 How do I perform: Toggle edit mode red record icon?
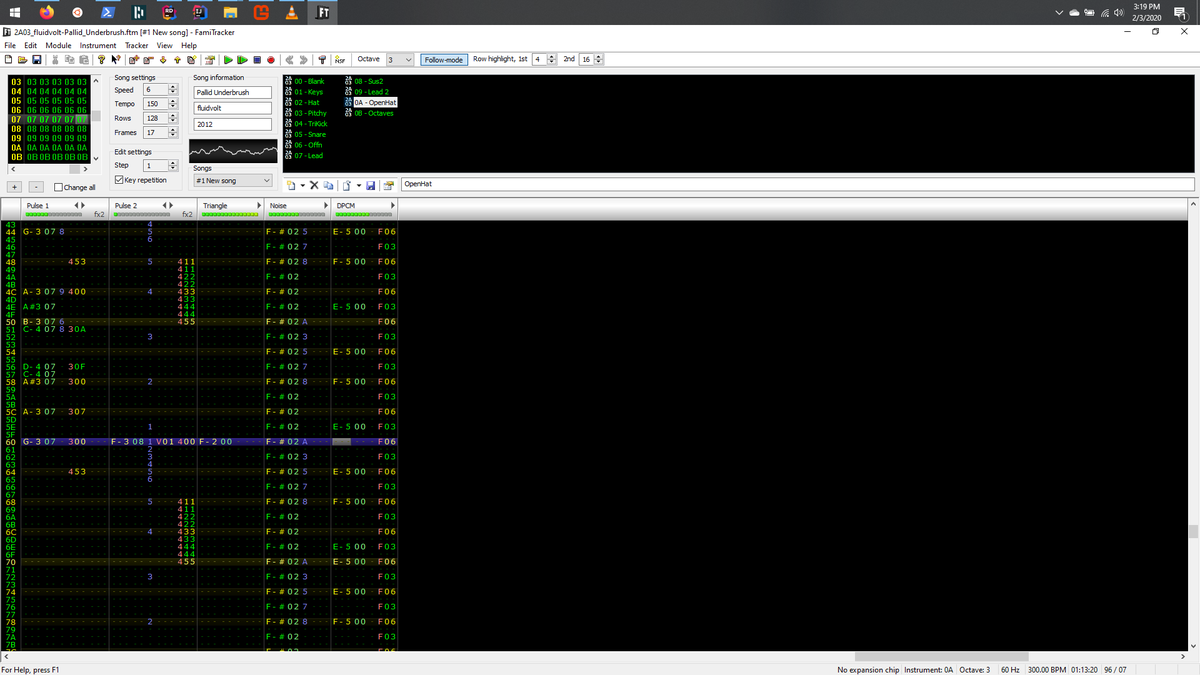pos(271,60)
